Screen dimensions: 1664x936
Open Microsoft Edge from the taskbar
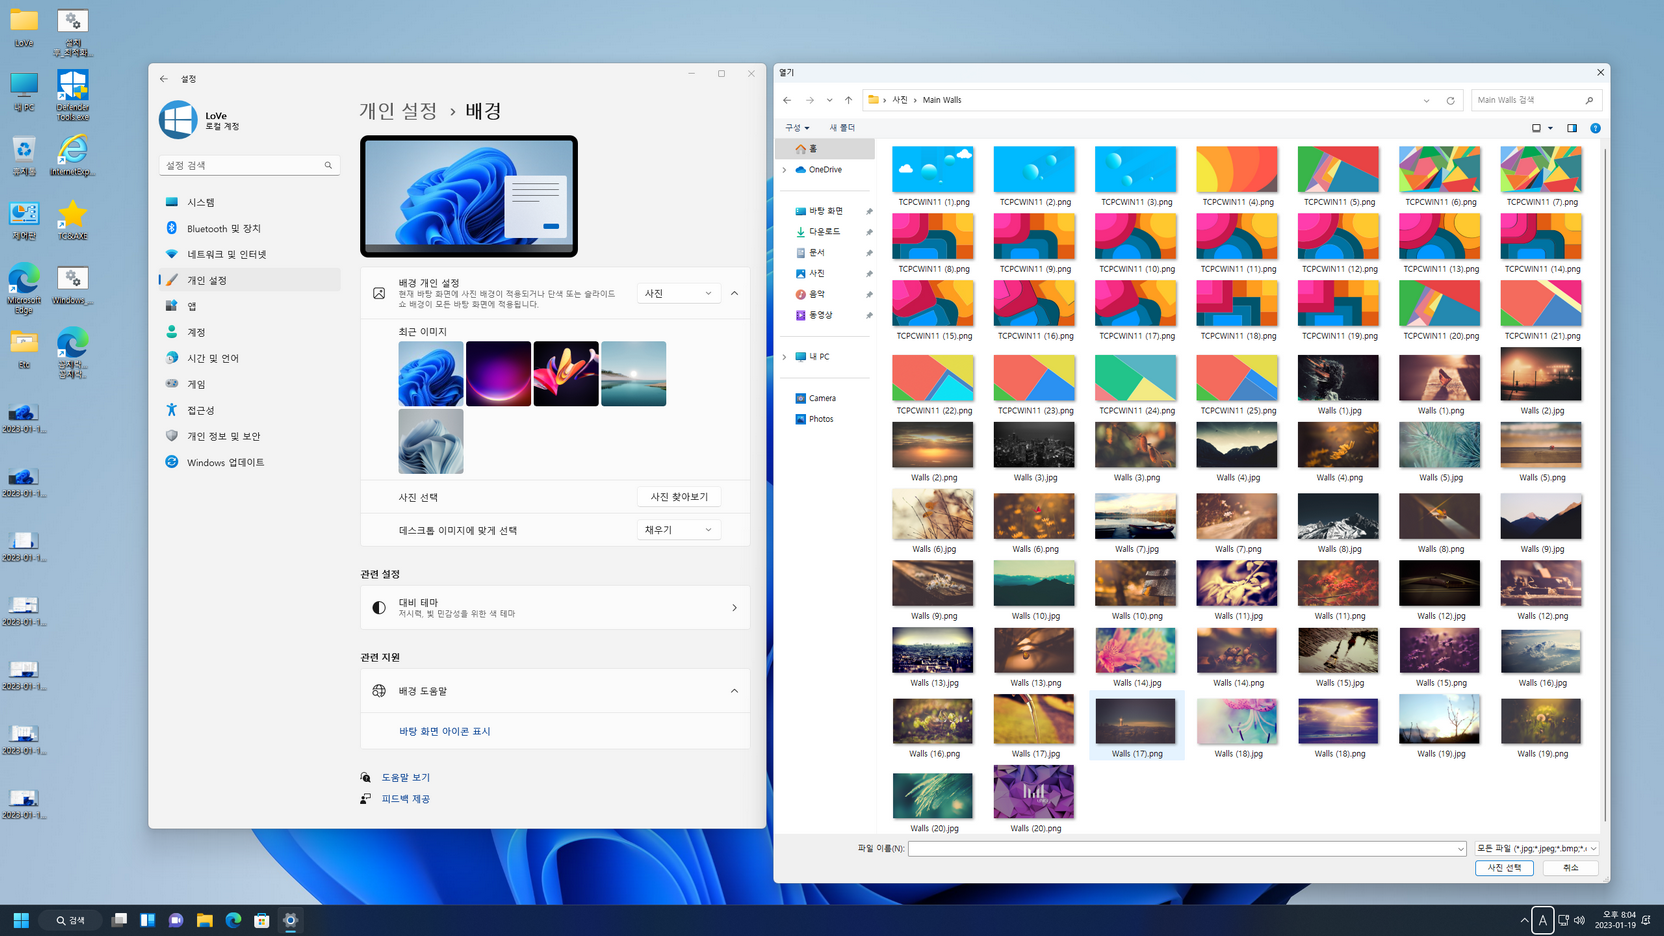[233, 920]
